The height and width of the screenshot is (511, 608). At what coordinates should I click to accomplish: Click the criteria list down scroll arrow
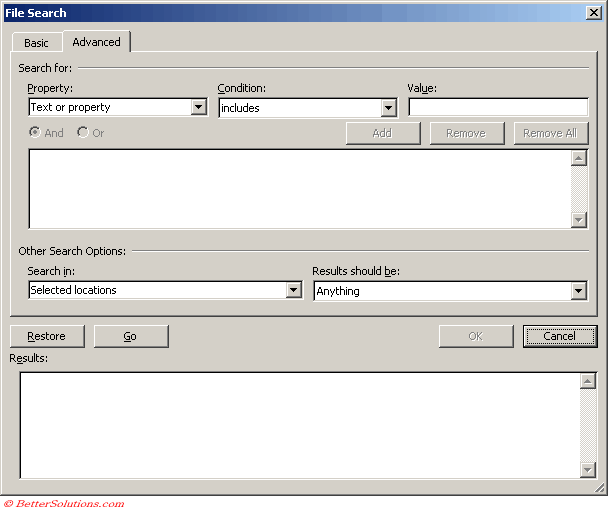579,220
